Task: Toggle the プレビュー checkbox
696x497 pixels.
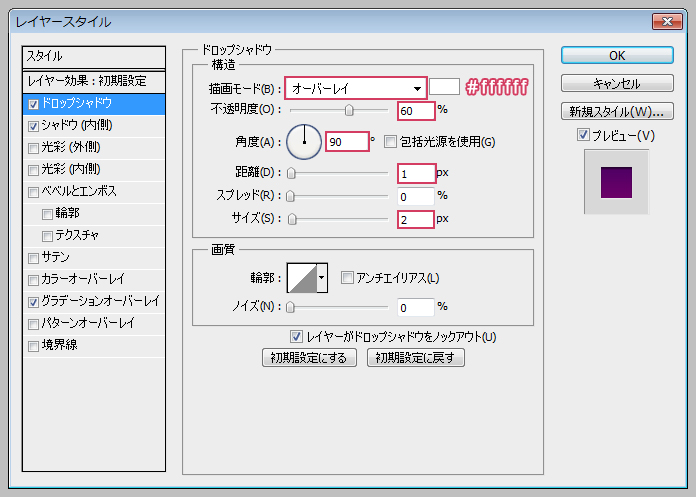Action: click(583, 135)
